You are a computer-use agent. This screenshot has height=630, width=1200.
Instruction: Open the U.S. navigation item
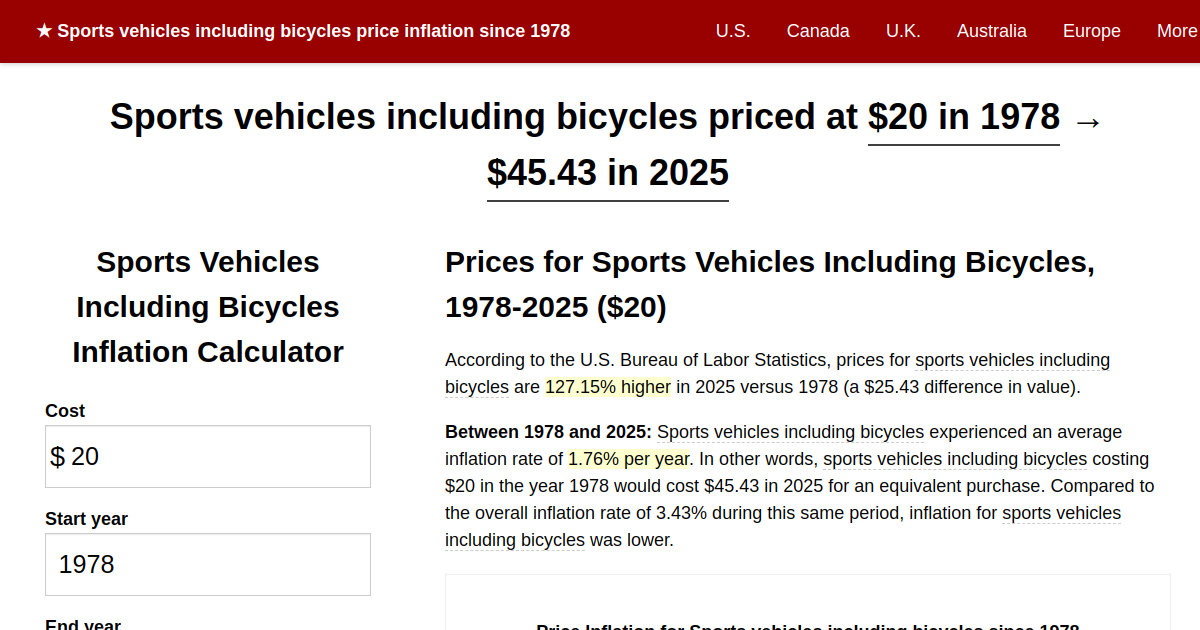(733, 31)
